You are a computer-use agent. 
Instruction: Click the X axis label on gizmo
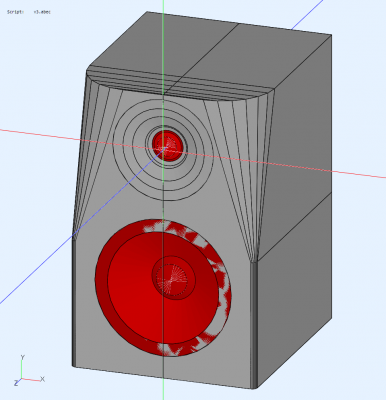[42, 379]
